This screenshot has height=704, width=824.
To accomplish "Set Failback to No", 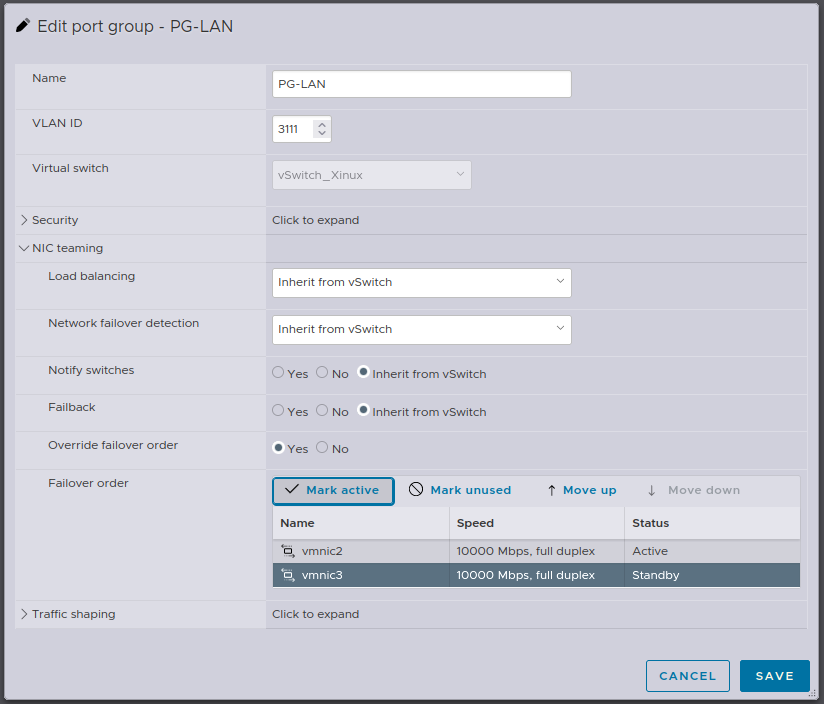I will tap(322, 410).
